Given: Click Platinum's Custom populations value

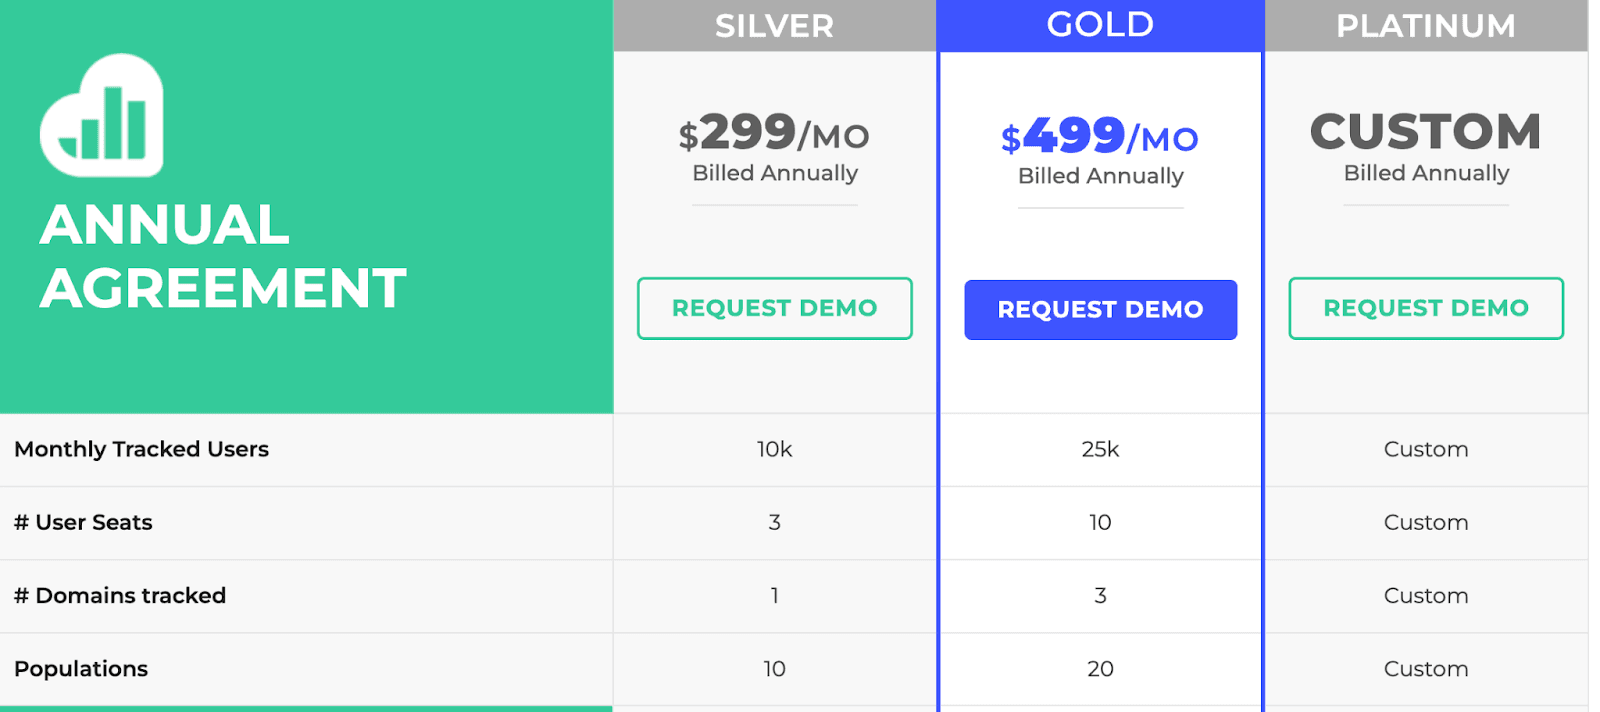Looking at the screenshot, I should (1426, 669).
